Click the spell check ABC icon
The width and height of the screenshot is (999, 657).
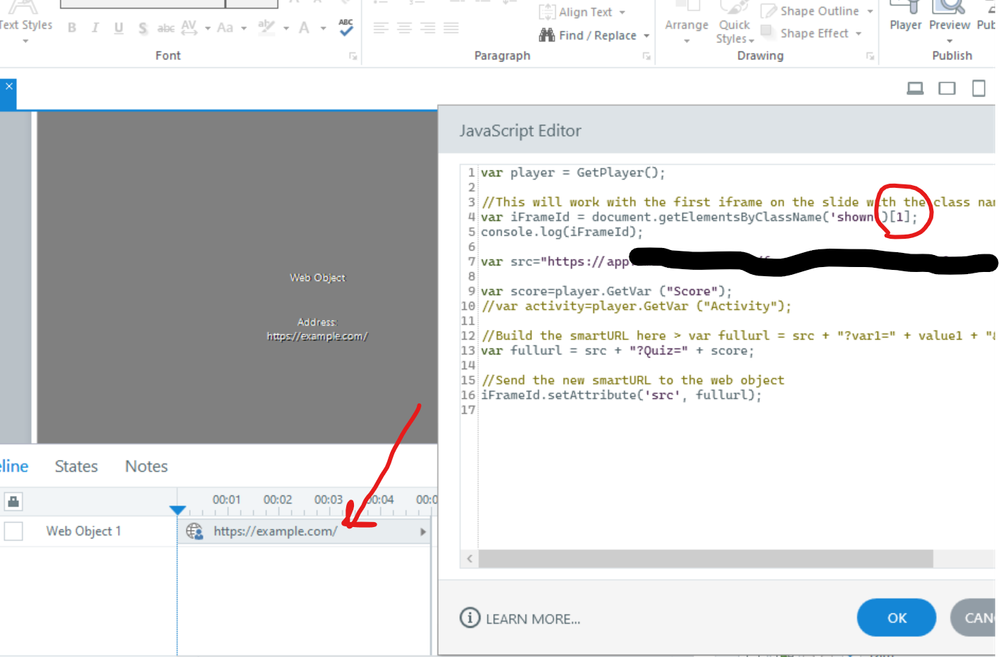(x=346, y=27)
